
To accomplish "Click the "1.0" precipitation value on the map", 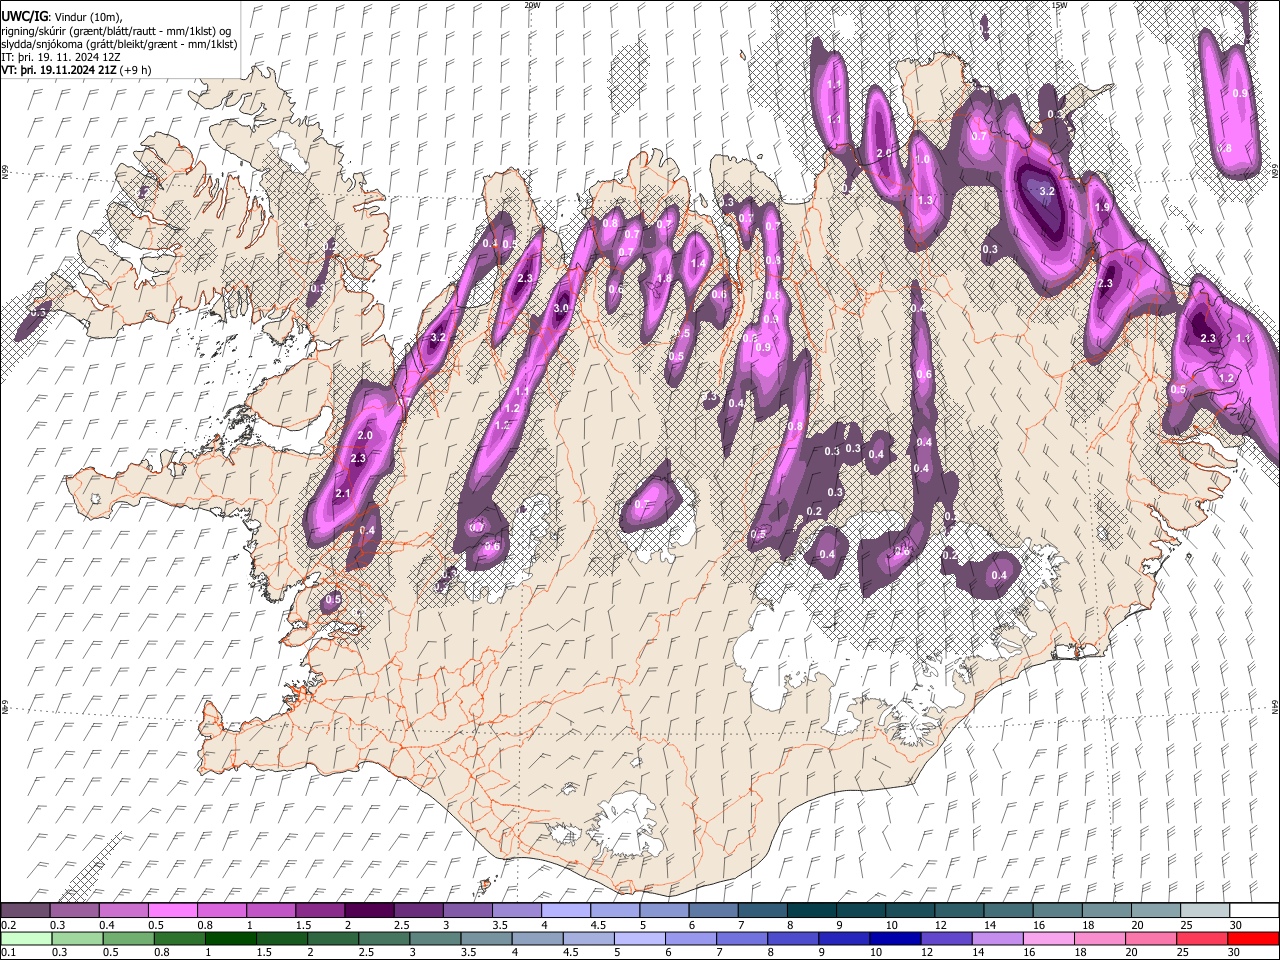I will [x=922, y=159].
